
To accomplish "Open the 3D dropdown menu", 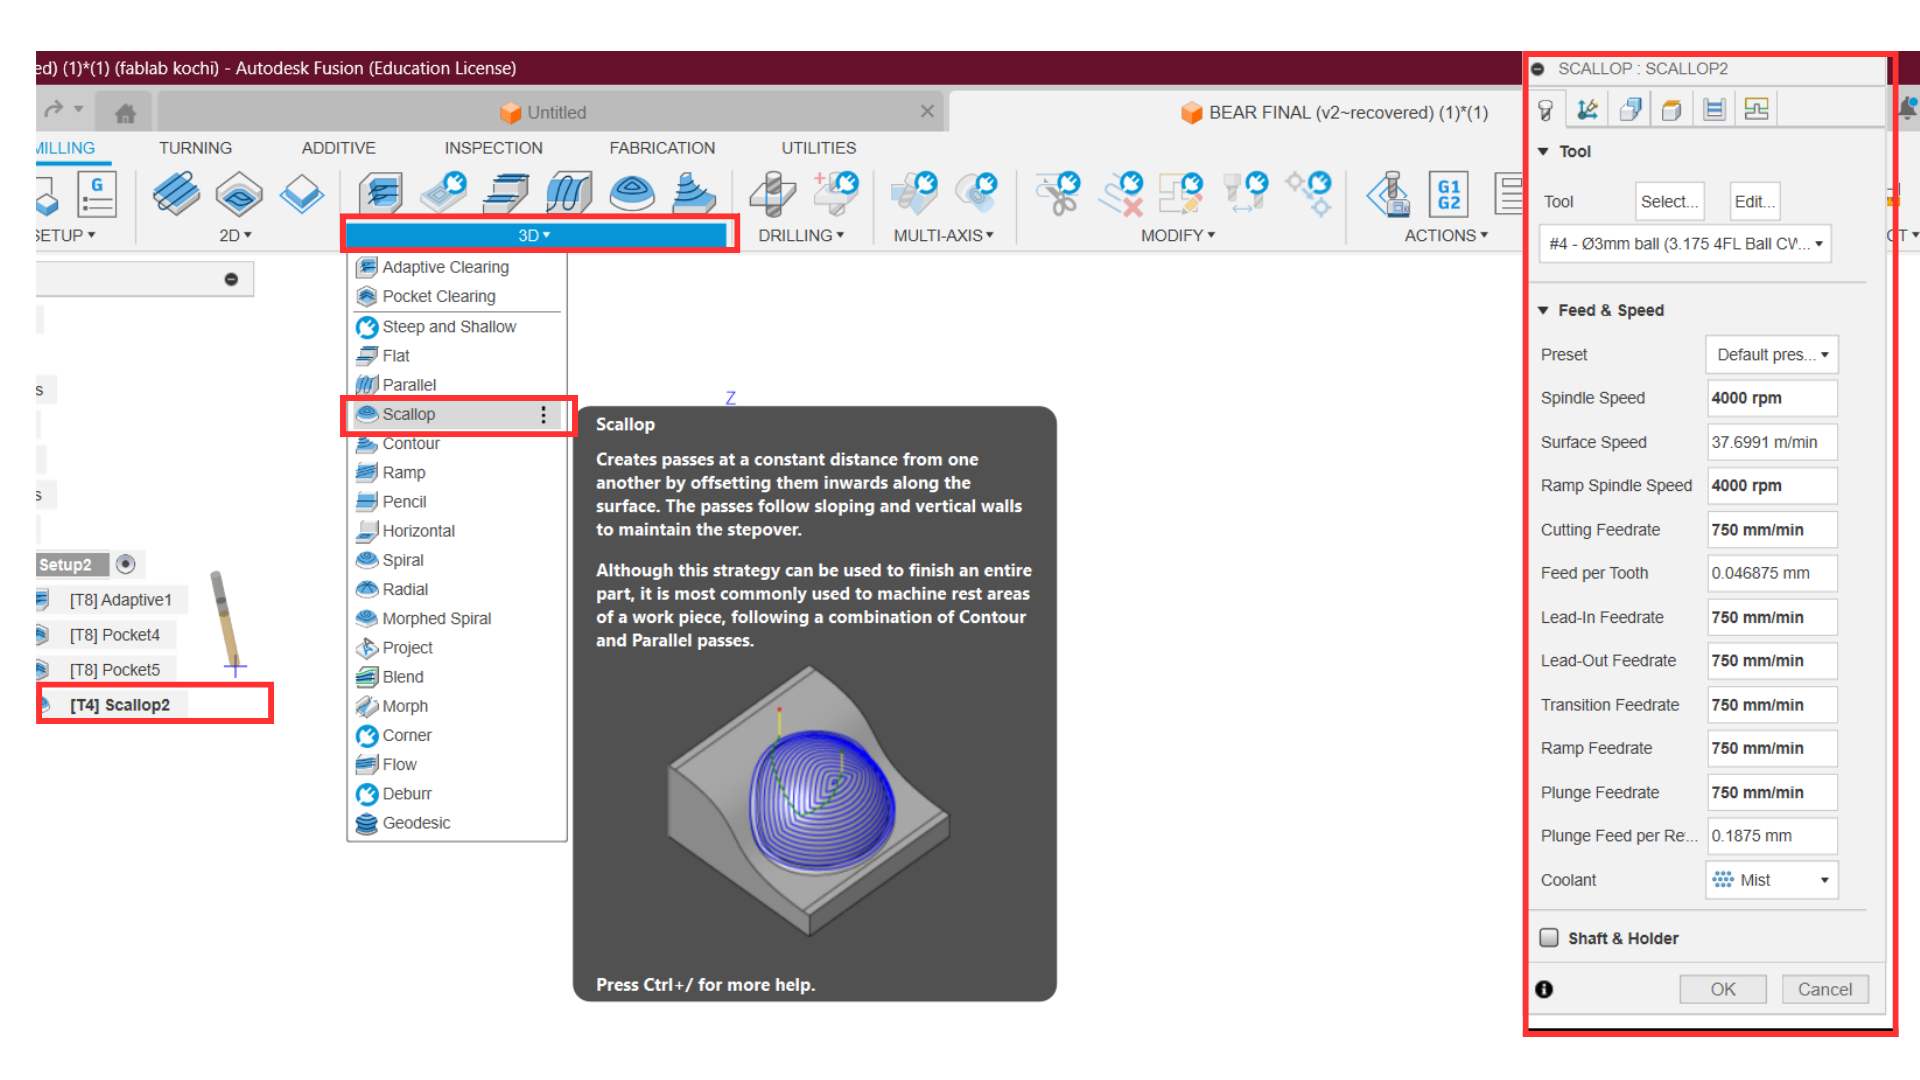I will (x=534, y=235).
